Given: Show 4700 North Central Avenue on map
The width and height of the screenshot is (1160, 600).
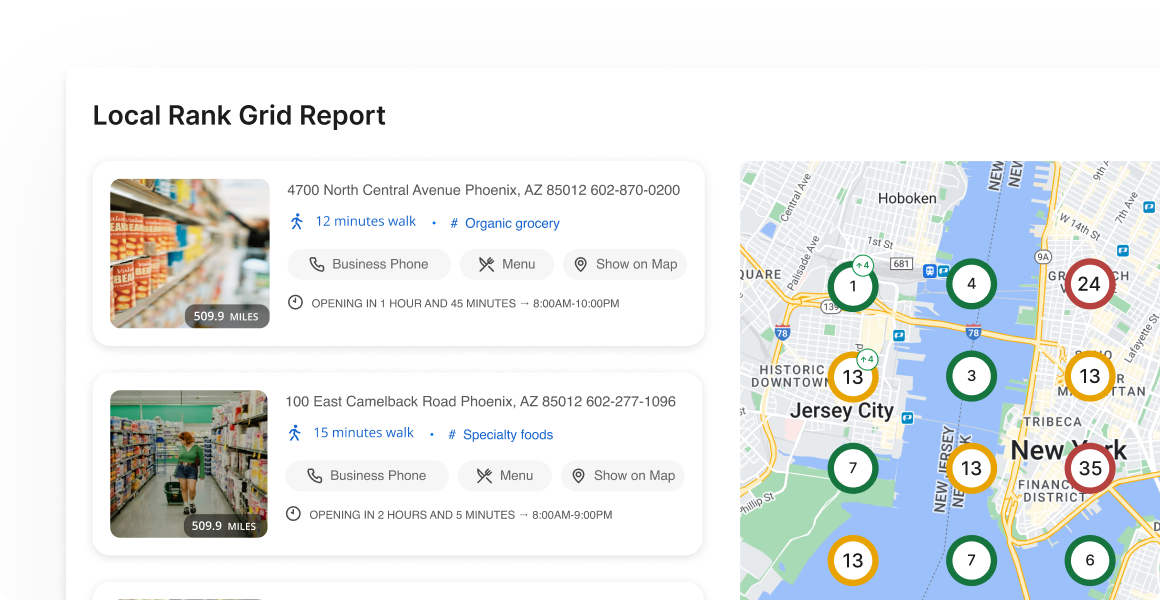Looking at the screenshot, I should pos(625,264).
